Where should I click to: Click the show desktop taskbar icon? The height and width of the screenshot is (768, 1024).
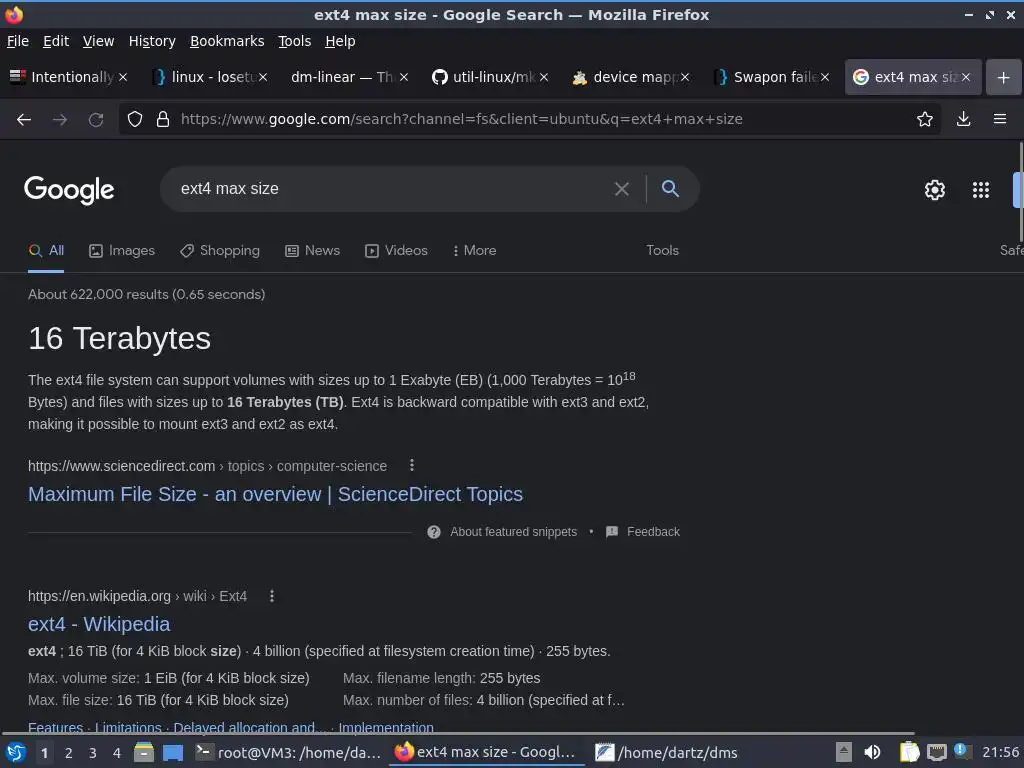tap(173, 752)
